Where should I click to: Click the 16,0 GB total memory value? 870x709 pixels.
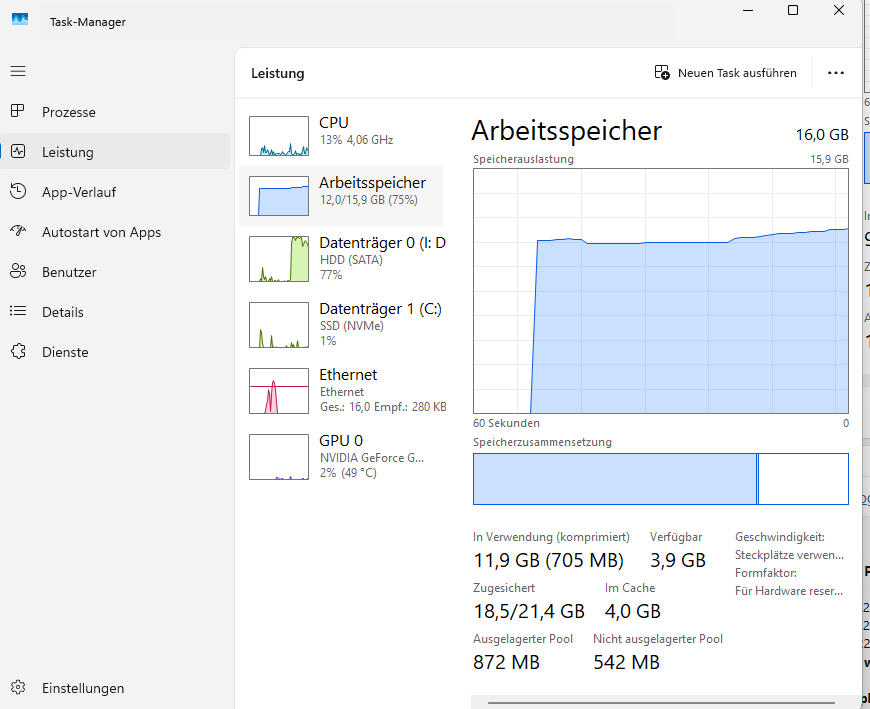(x=822, y=135)
